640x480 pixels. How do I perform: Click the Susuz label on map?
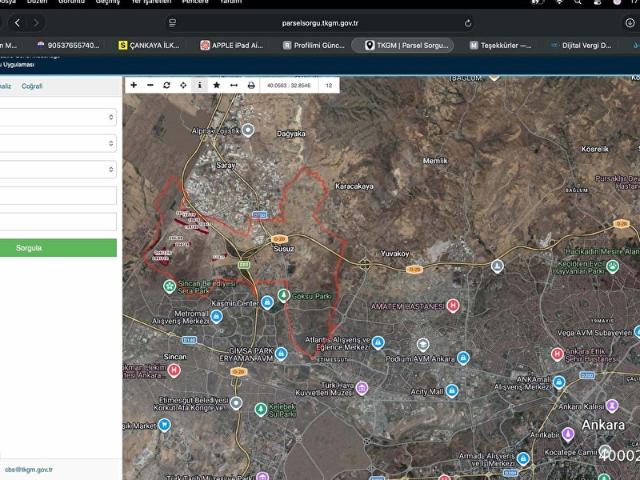click(283, 249)
